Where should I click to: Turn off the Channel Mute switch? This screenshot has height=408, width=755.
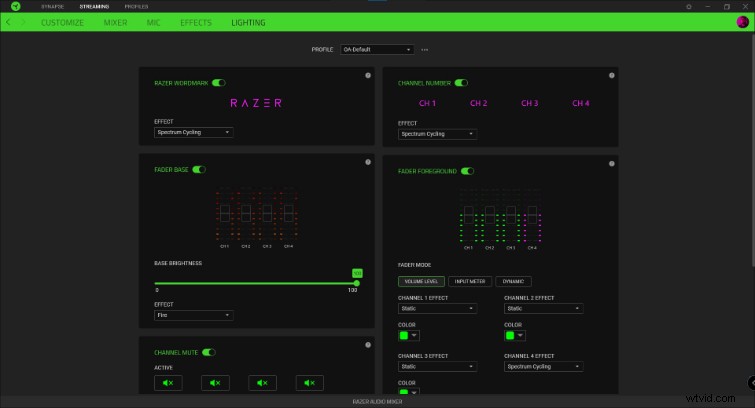pos(209,353)
